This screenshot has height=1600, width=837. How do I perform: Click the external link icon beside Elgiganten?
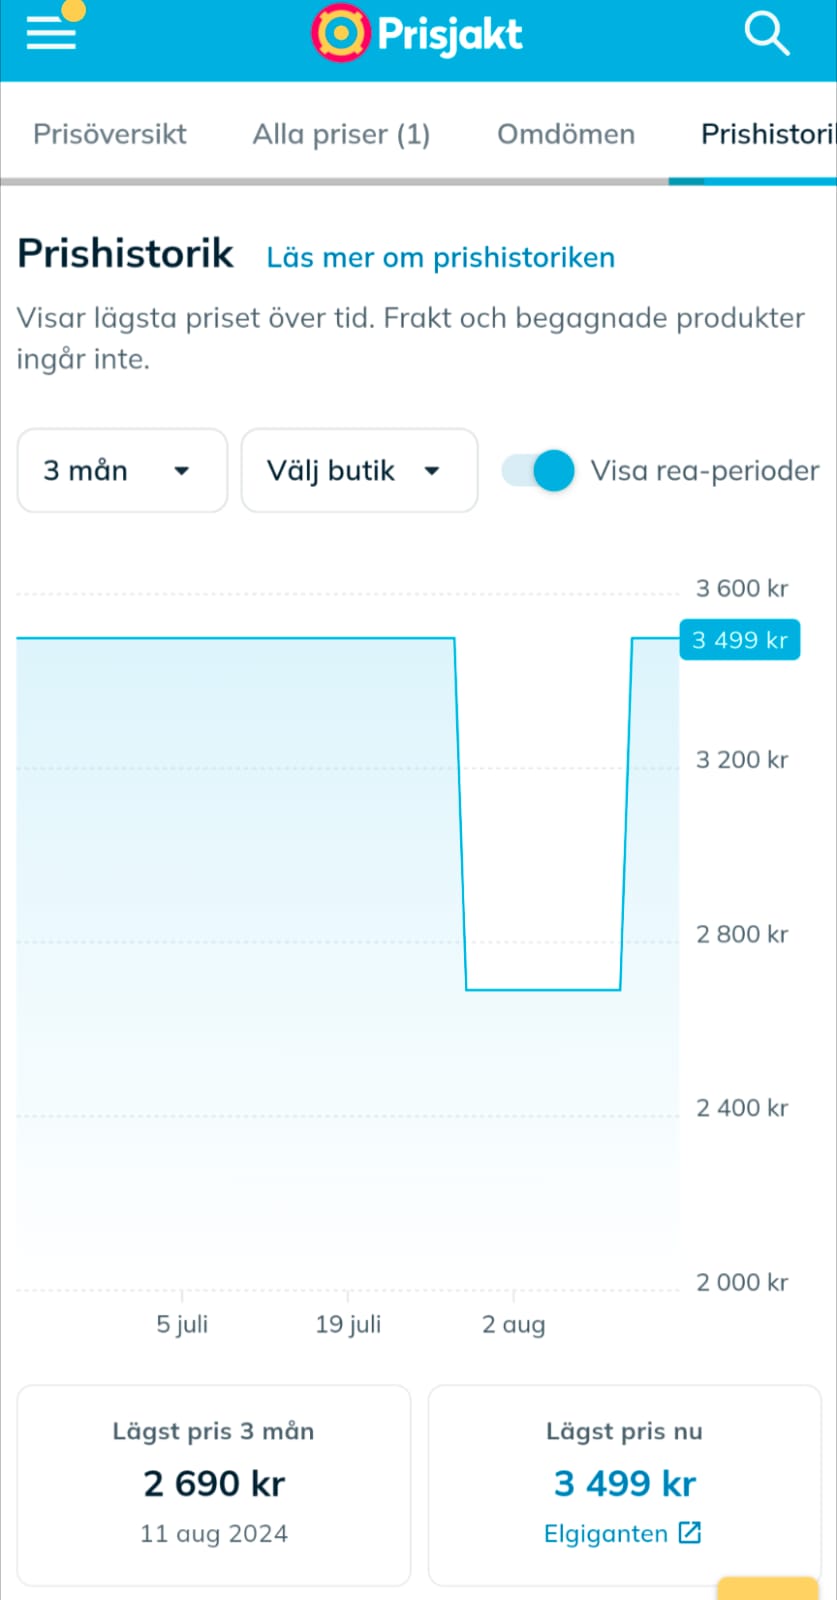[690, 1533]
